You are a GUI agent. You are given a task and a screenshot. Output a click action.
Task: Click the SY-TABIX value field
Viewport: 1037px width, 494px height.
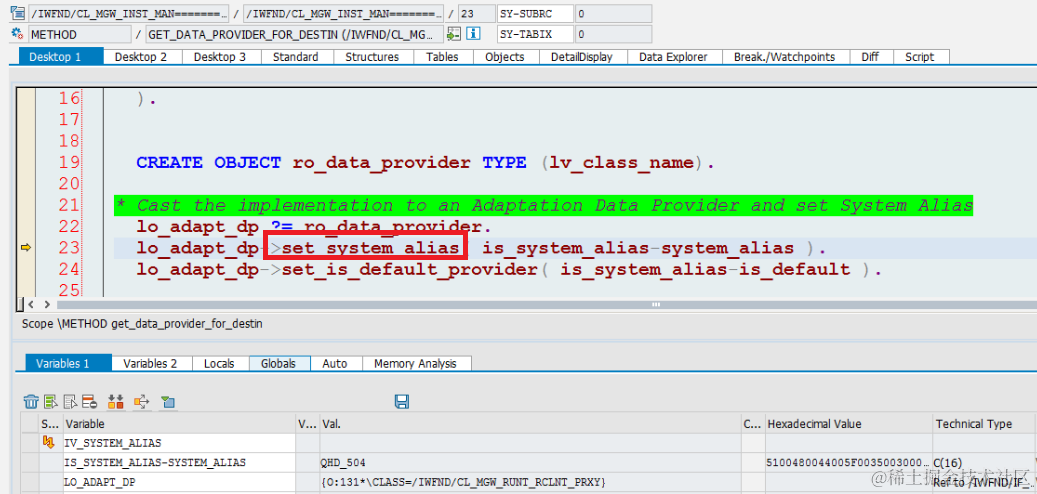tap(613, 34)
